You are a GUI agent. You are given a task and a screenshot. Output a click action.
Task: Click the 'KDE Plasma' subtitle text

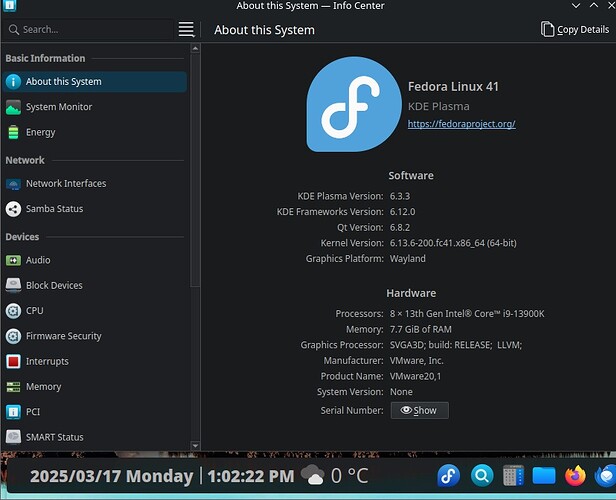click(x=438, y=106)
